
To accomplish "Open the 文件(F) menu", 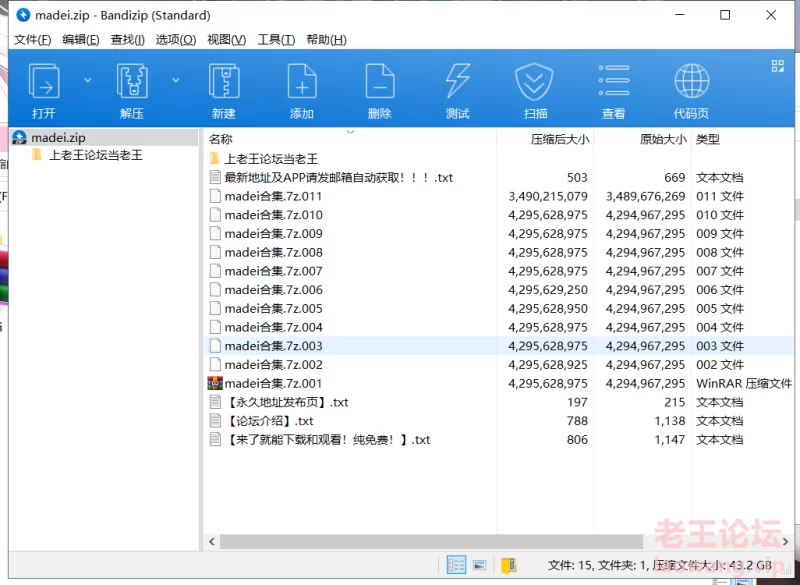I will (32, 40).
